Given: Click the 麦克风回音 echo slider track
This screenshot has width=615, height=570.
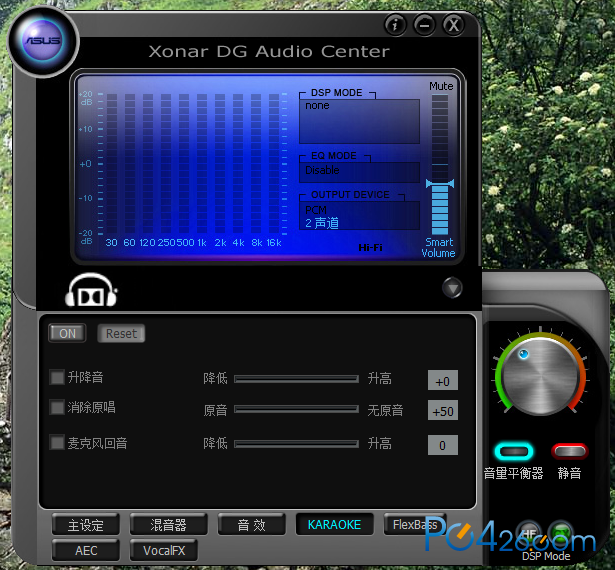Looking at the screenshot, I should point(296,444).
